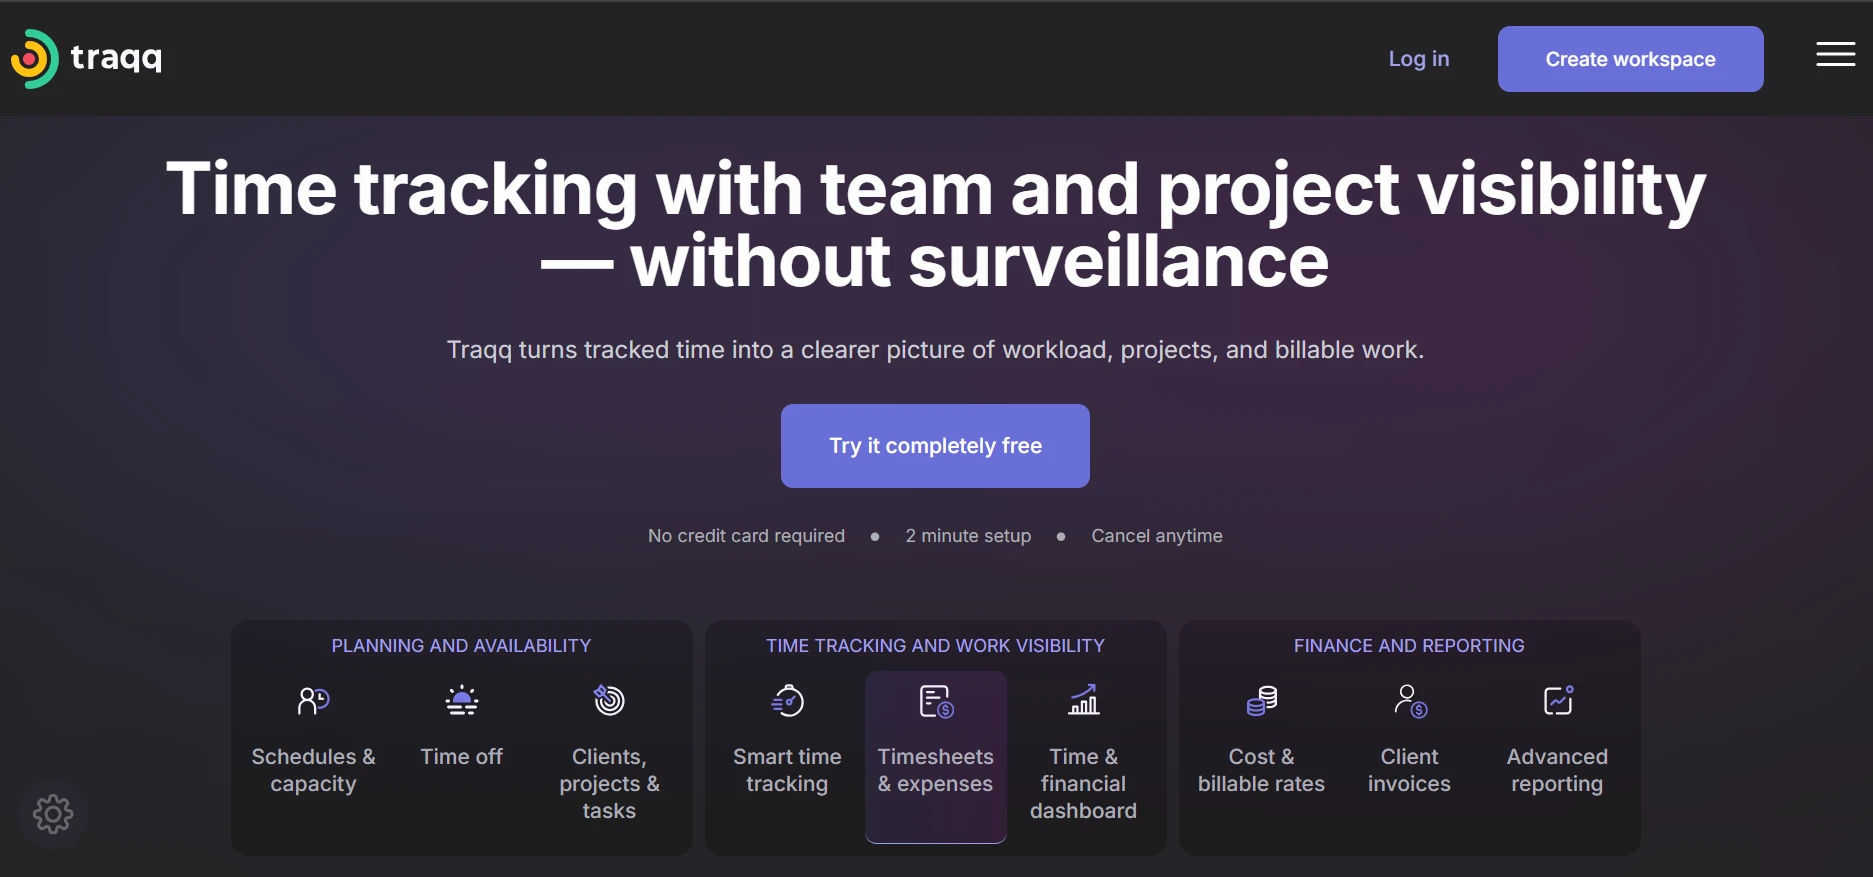Click Try it completely free button
1873x877 pixels.
tap(935, 446)
